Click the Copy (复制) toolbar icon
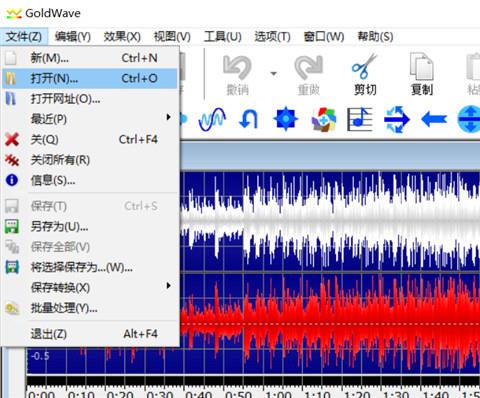The width and height of the screenshot is (480, 398). pyautogui.click(x=422, y=66)
